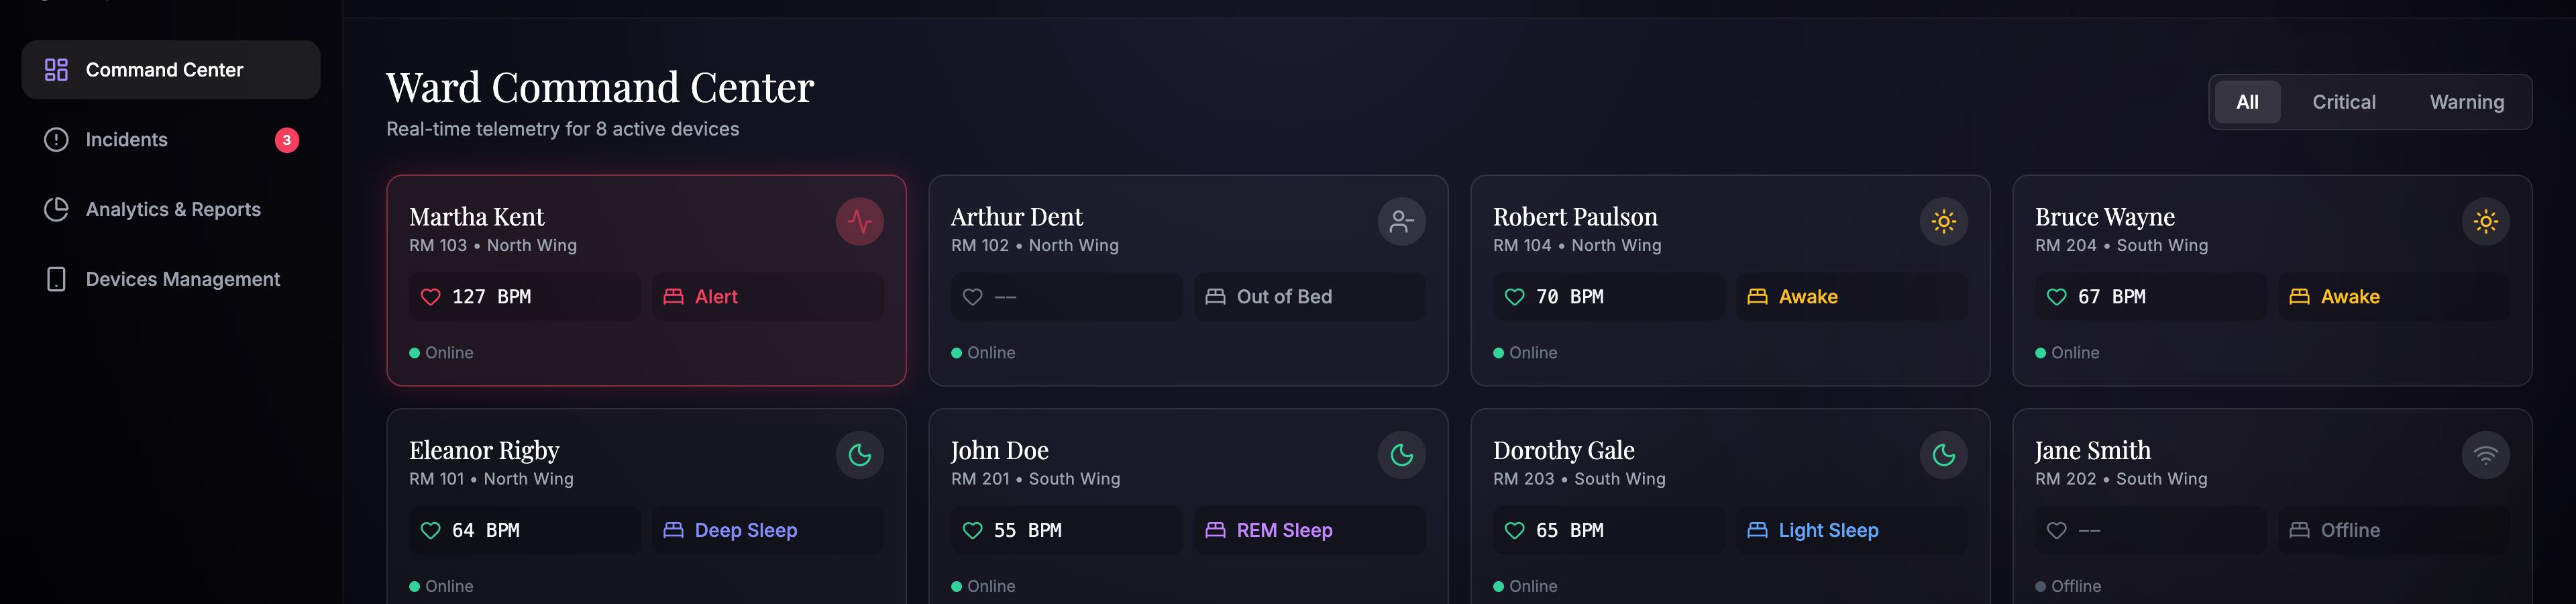
Task: Open Martha Kent's patient card
Action: (x=646, y=281)
